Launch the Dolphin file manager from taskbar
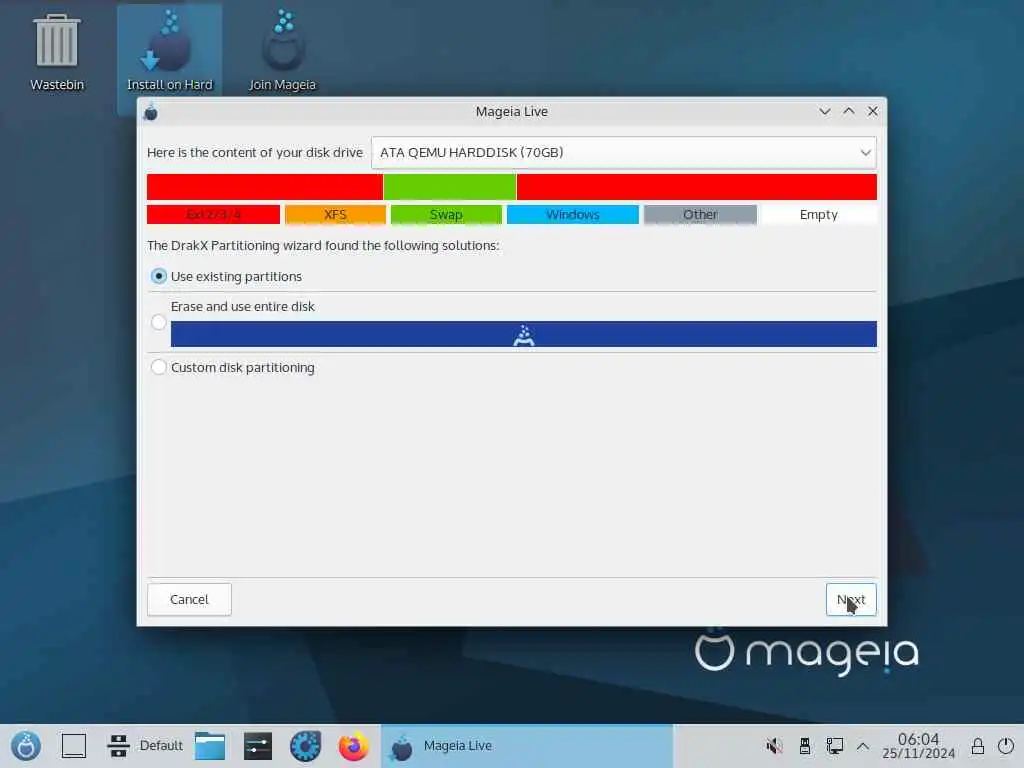Screen dimensions: 1024x768 pos(210,746)
